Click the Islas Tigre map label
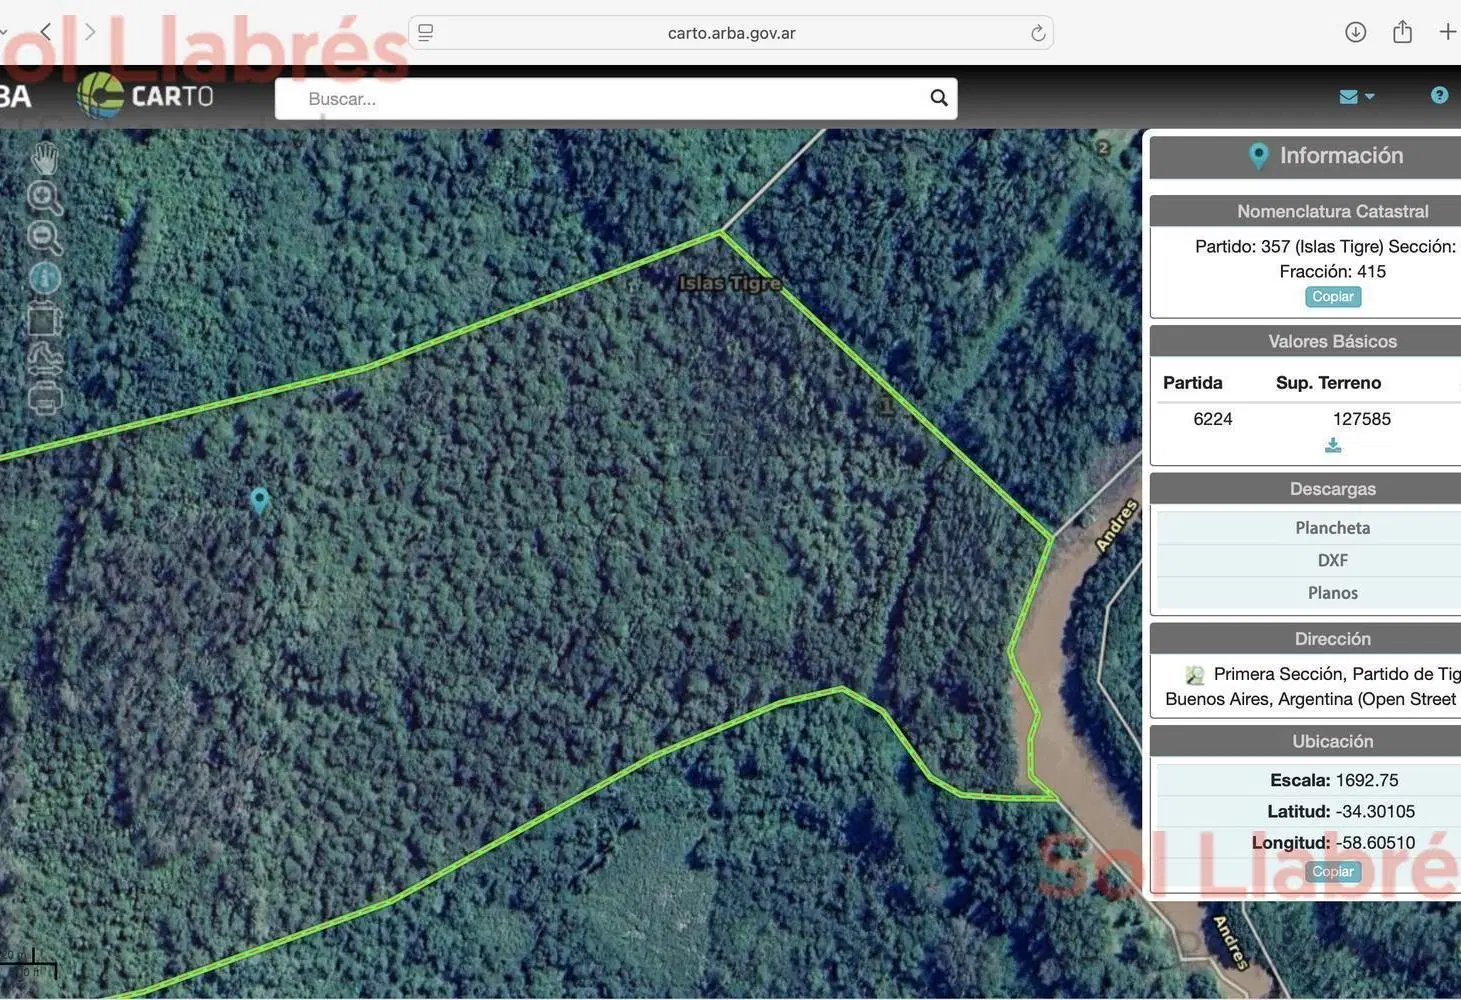The width and height of the screenshot is (1461, 1000). [x=730, y=283]
